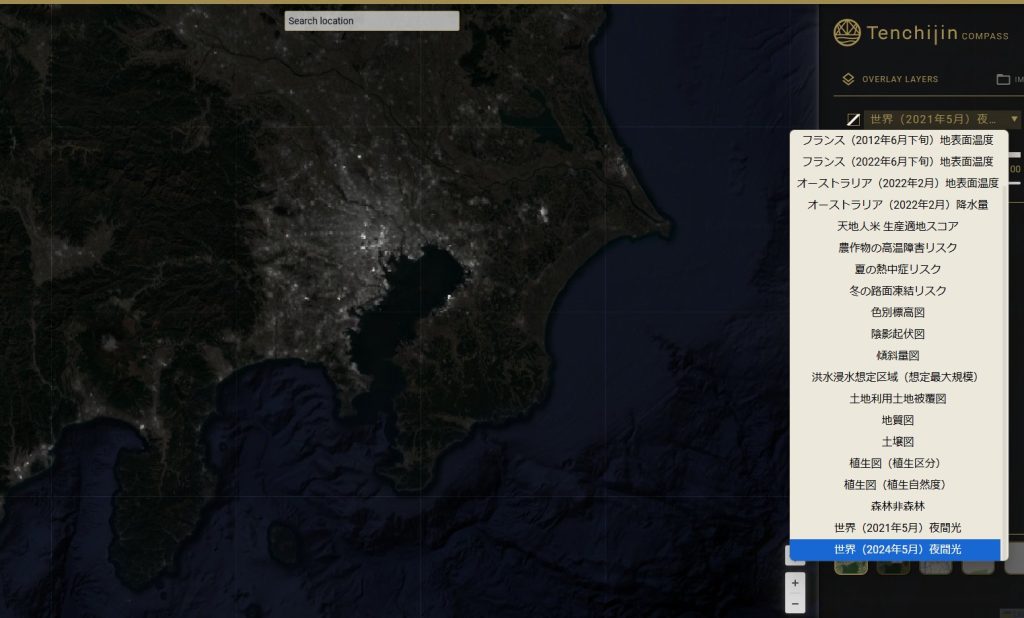This screenshot has width=1024, height=618.
Task: Pick 森林非森林 overlay option
Action: coord(897,506)
